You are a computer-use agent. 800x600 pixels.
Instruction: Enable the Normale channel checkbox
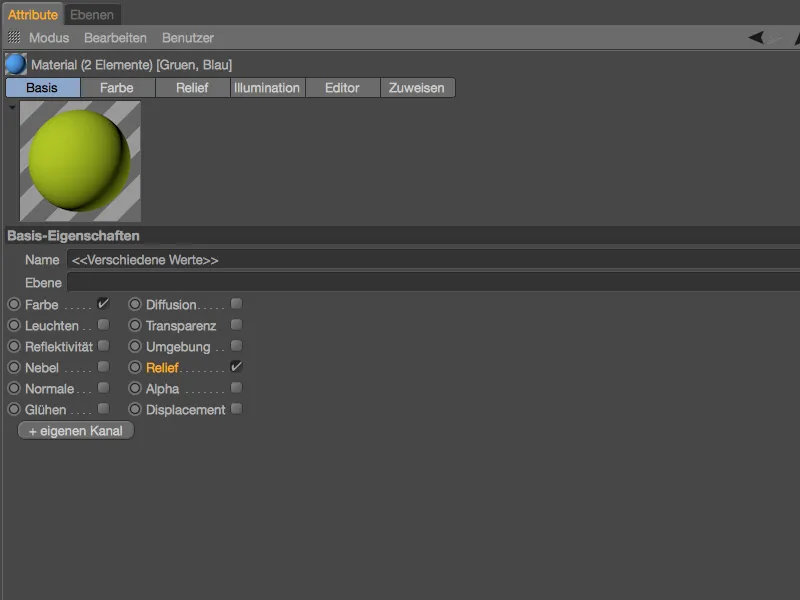tap(103, 387)
